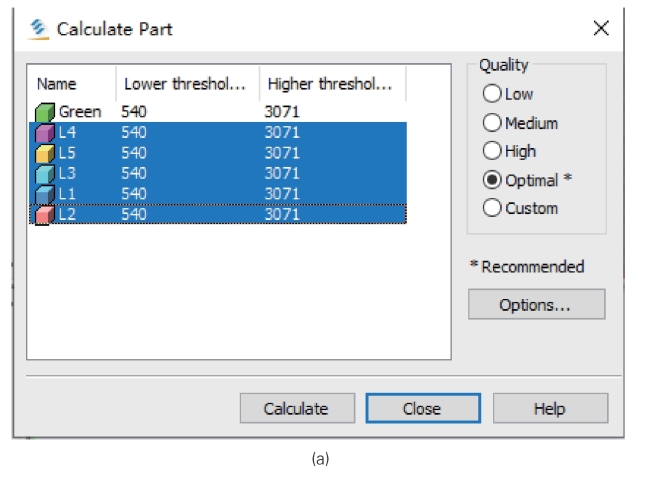Screen dimensions: 652x479
Task: Click the cyan cube icon for L3
Action: [x=44, y=173]
